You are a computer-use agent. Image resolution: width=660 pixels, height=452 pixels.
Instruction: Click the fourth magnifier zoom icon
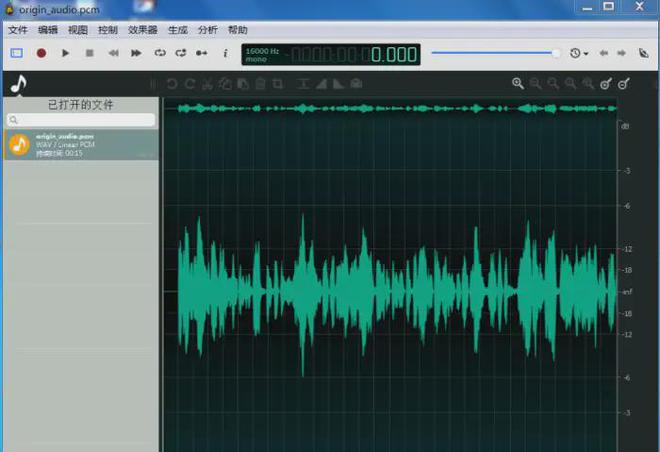(x=570, y=84)
